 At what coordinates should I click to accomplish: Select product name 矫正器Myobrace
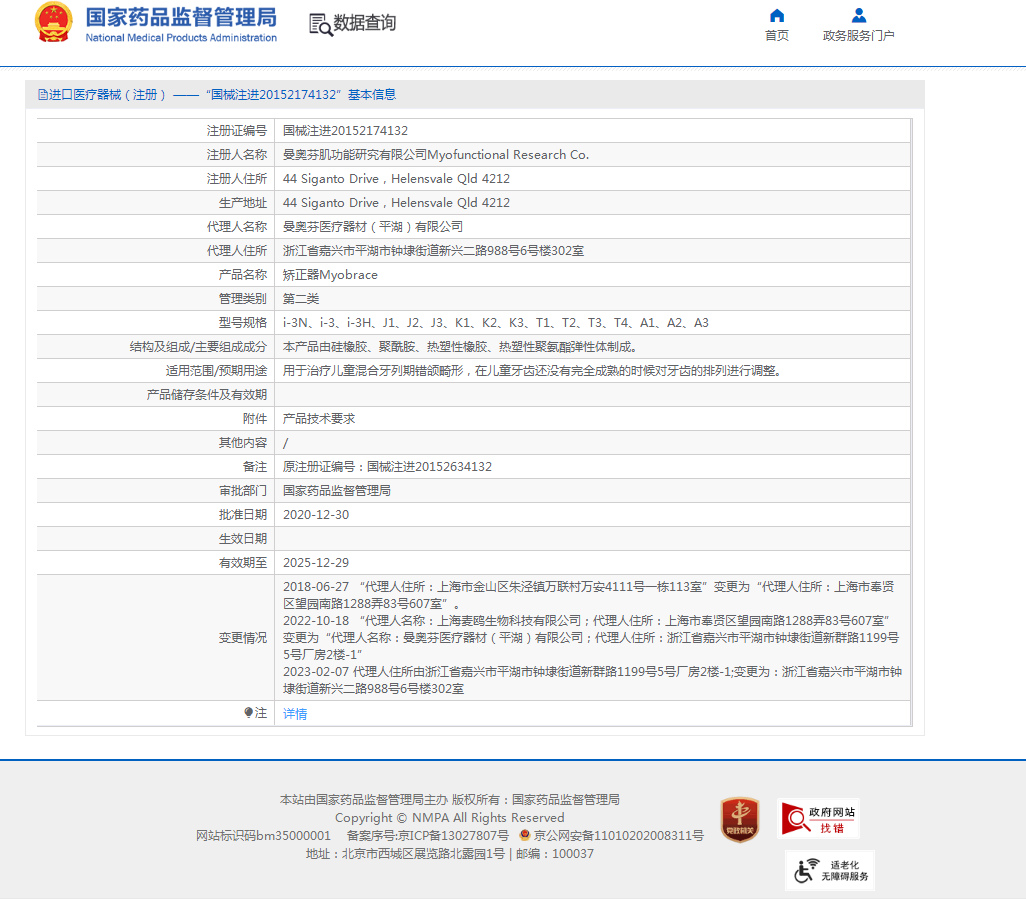(x=330, y=275)
